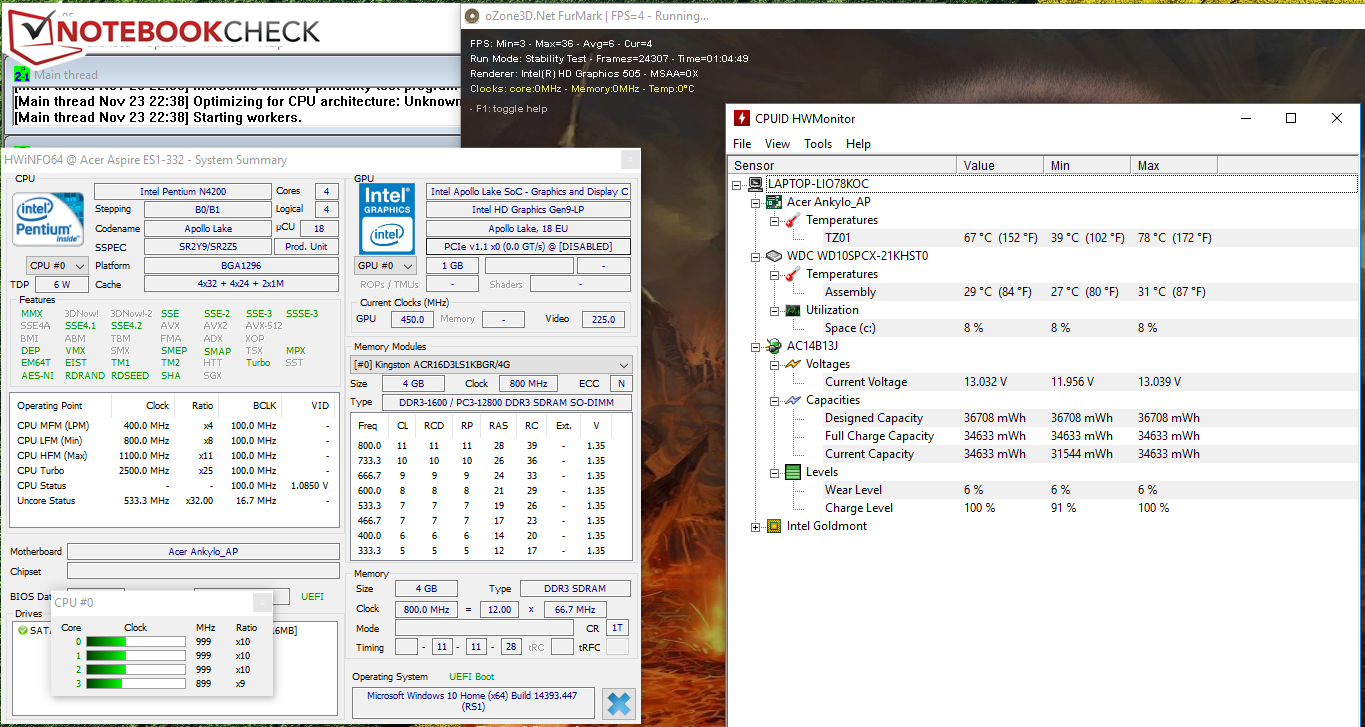1365x727 pixels.
Task: Click the Core 0 clock bar
Action: click(x=135, y=642)
